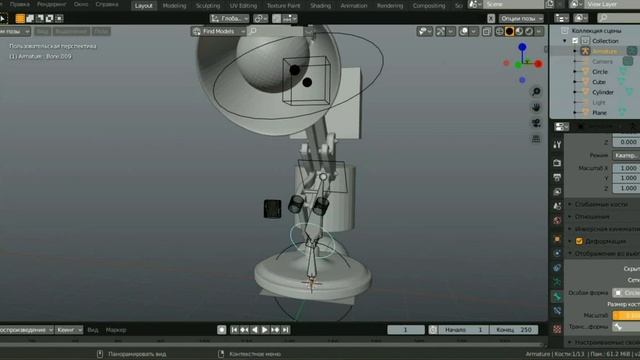The image size is (640, 360).
Task: Click the subtract selection mode icon
Action: (40, 18)
